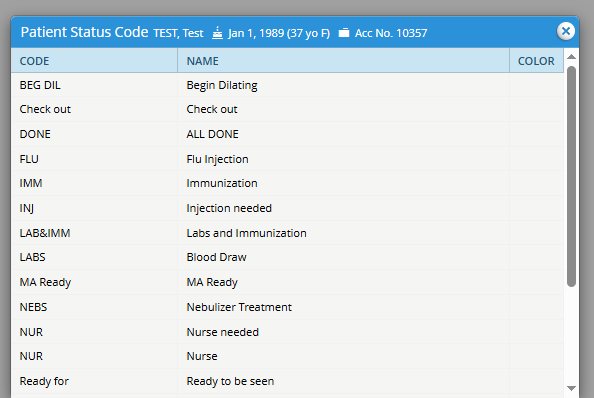Click the date of birth Jan 1, 1989
This screenshot has width=594, height=398.
pos(256,33)
